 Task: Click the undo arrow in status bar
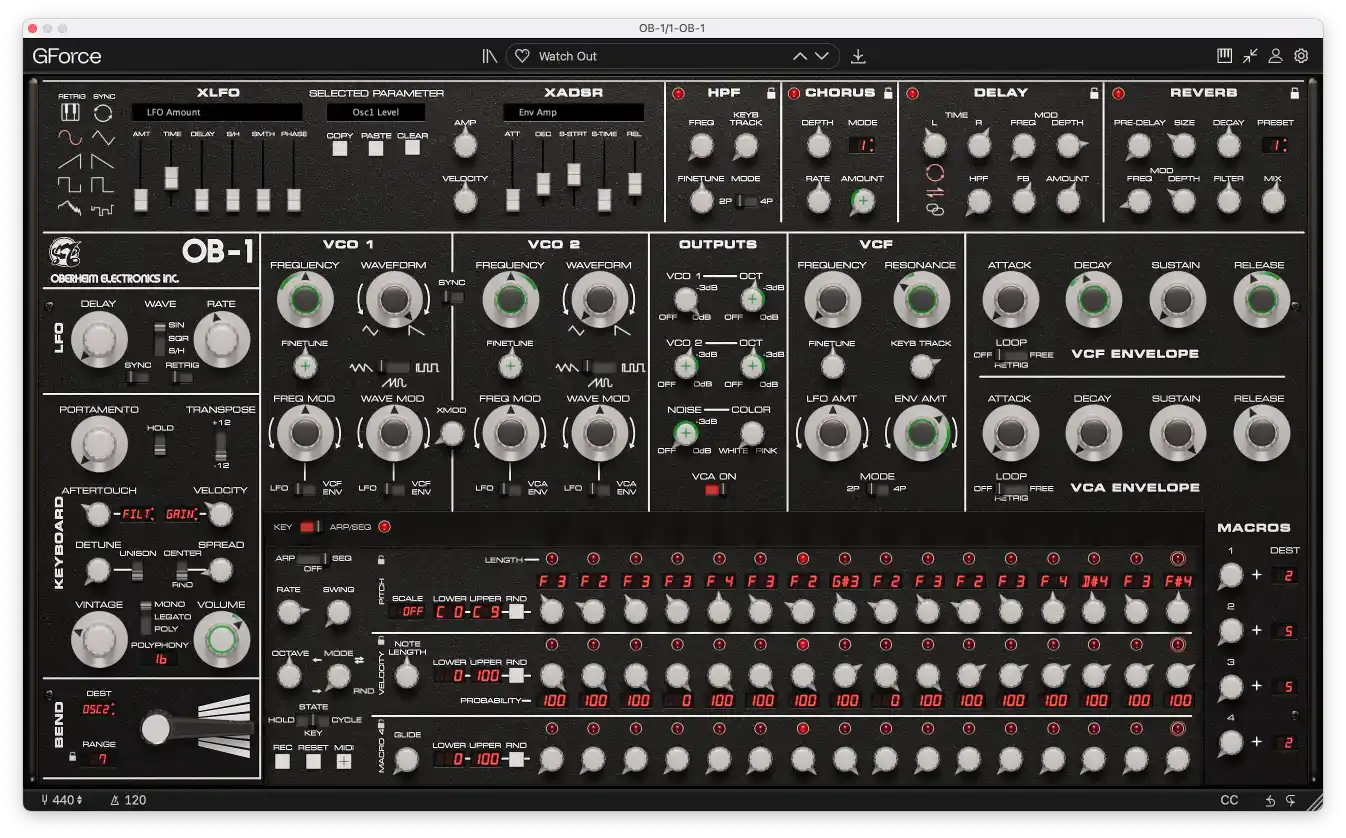tap(1270, 800)
